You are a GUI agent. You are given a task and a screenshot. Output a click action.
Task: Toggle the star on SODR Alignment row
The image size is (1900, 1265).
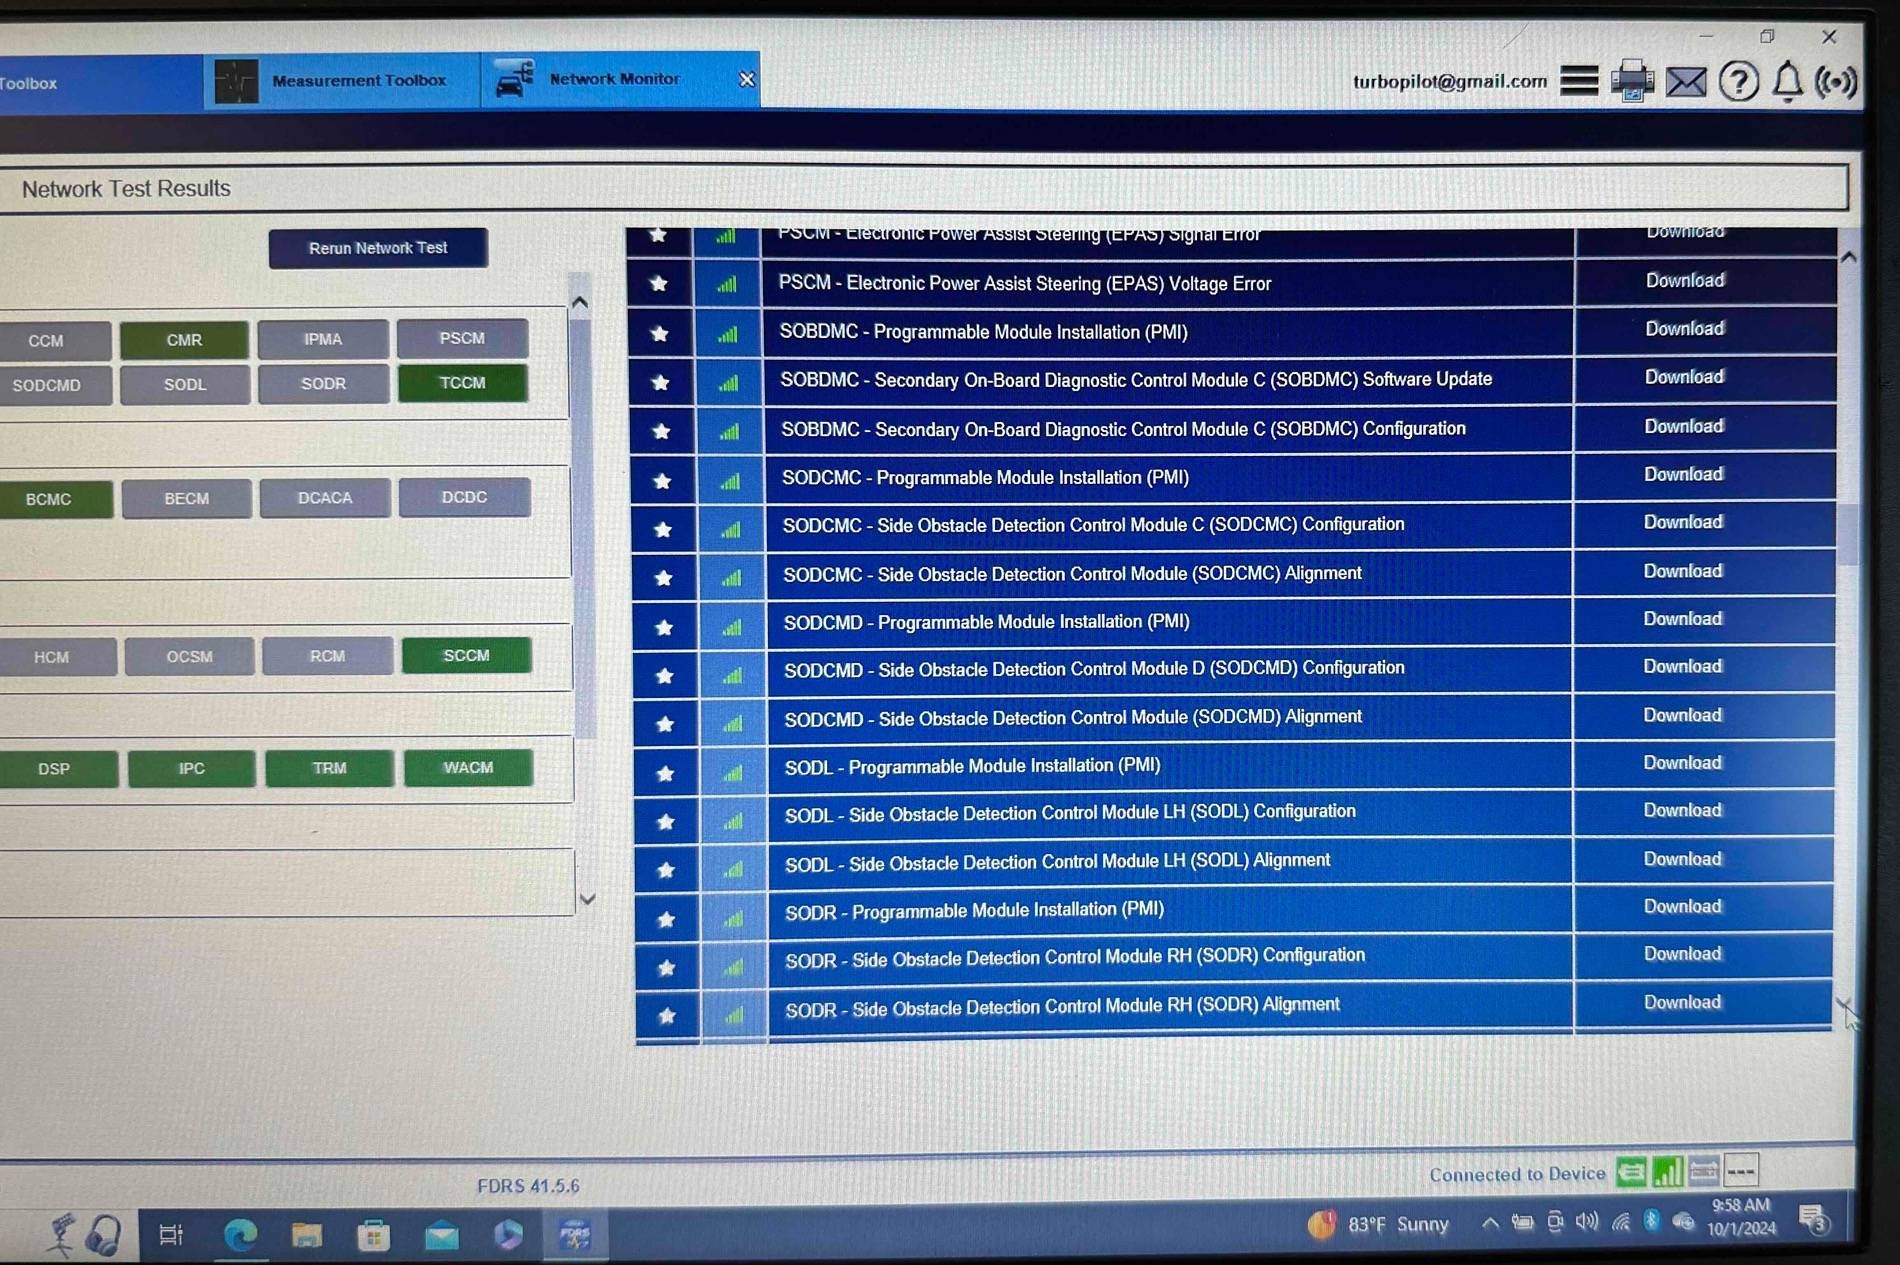667,1015
